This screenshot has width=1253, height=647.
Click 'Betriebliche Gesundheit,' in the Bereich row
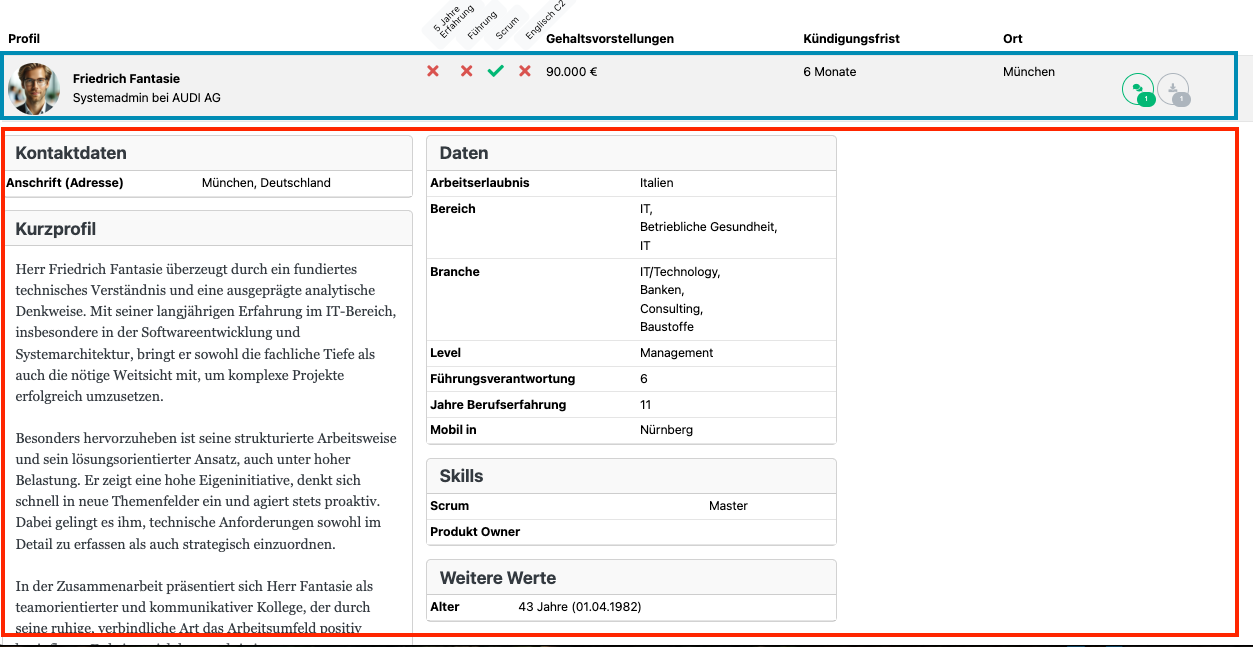(x=709, y=227)
